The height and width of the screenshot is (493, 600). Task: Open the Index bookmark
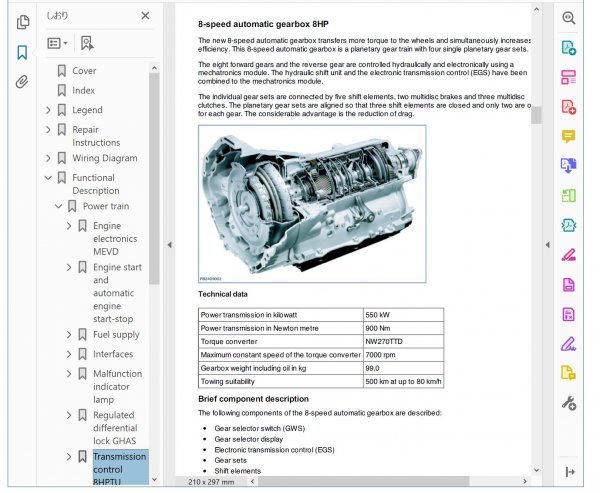(83, 90)
